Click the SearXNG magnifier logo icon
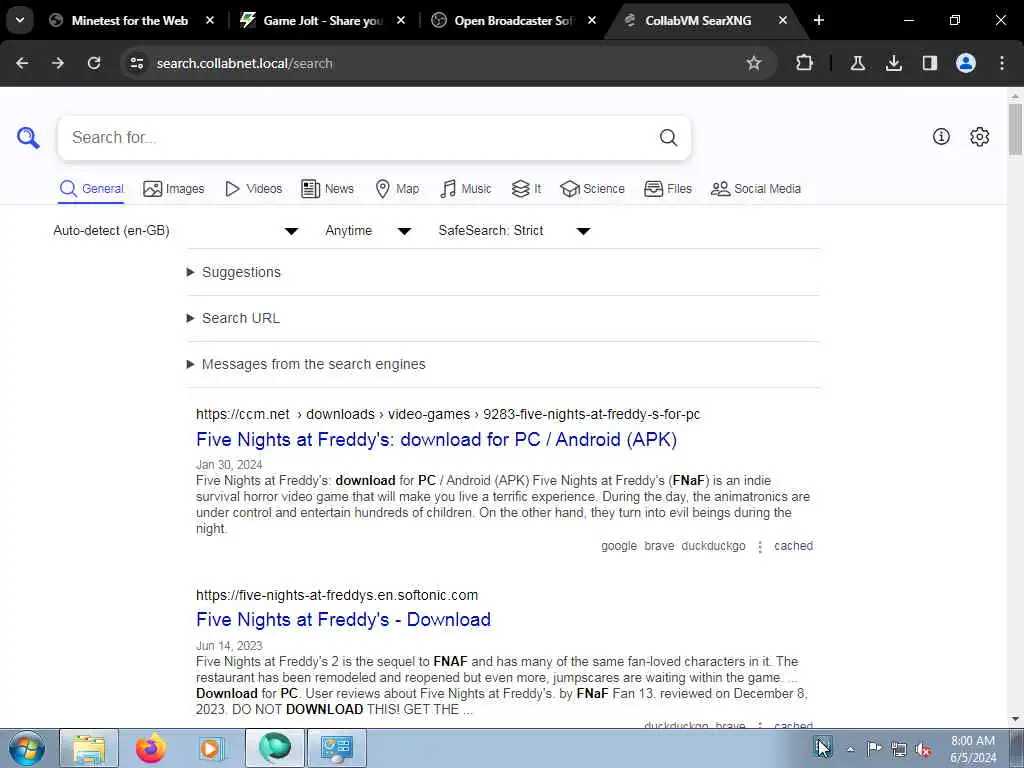Image resolution: width=1024 pixels, height=768 pixels. click(28, 138)
